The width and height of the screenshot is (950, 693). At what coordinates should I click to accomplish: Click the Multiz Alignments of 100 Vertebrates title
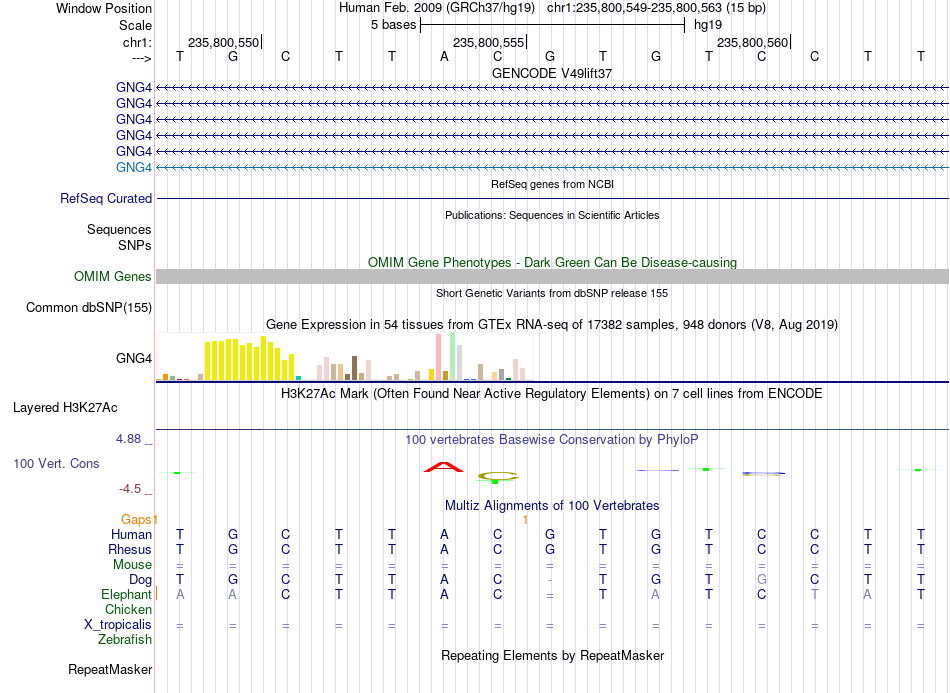tap(552, 505)
